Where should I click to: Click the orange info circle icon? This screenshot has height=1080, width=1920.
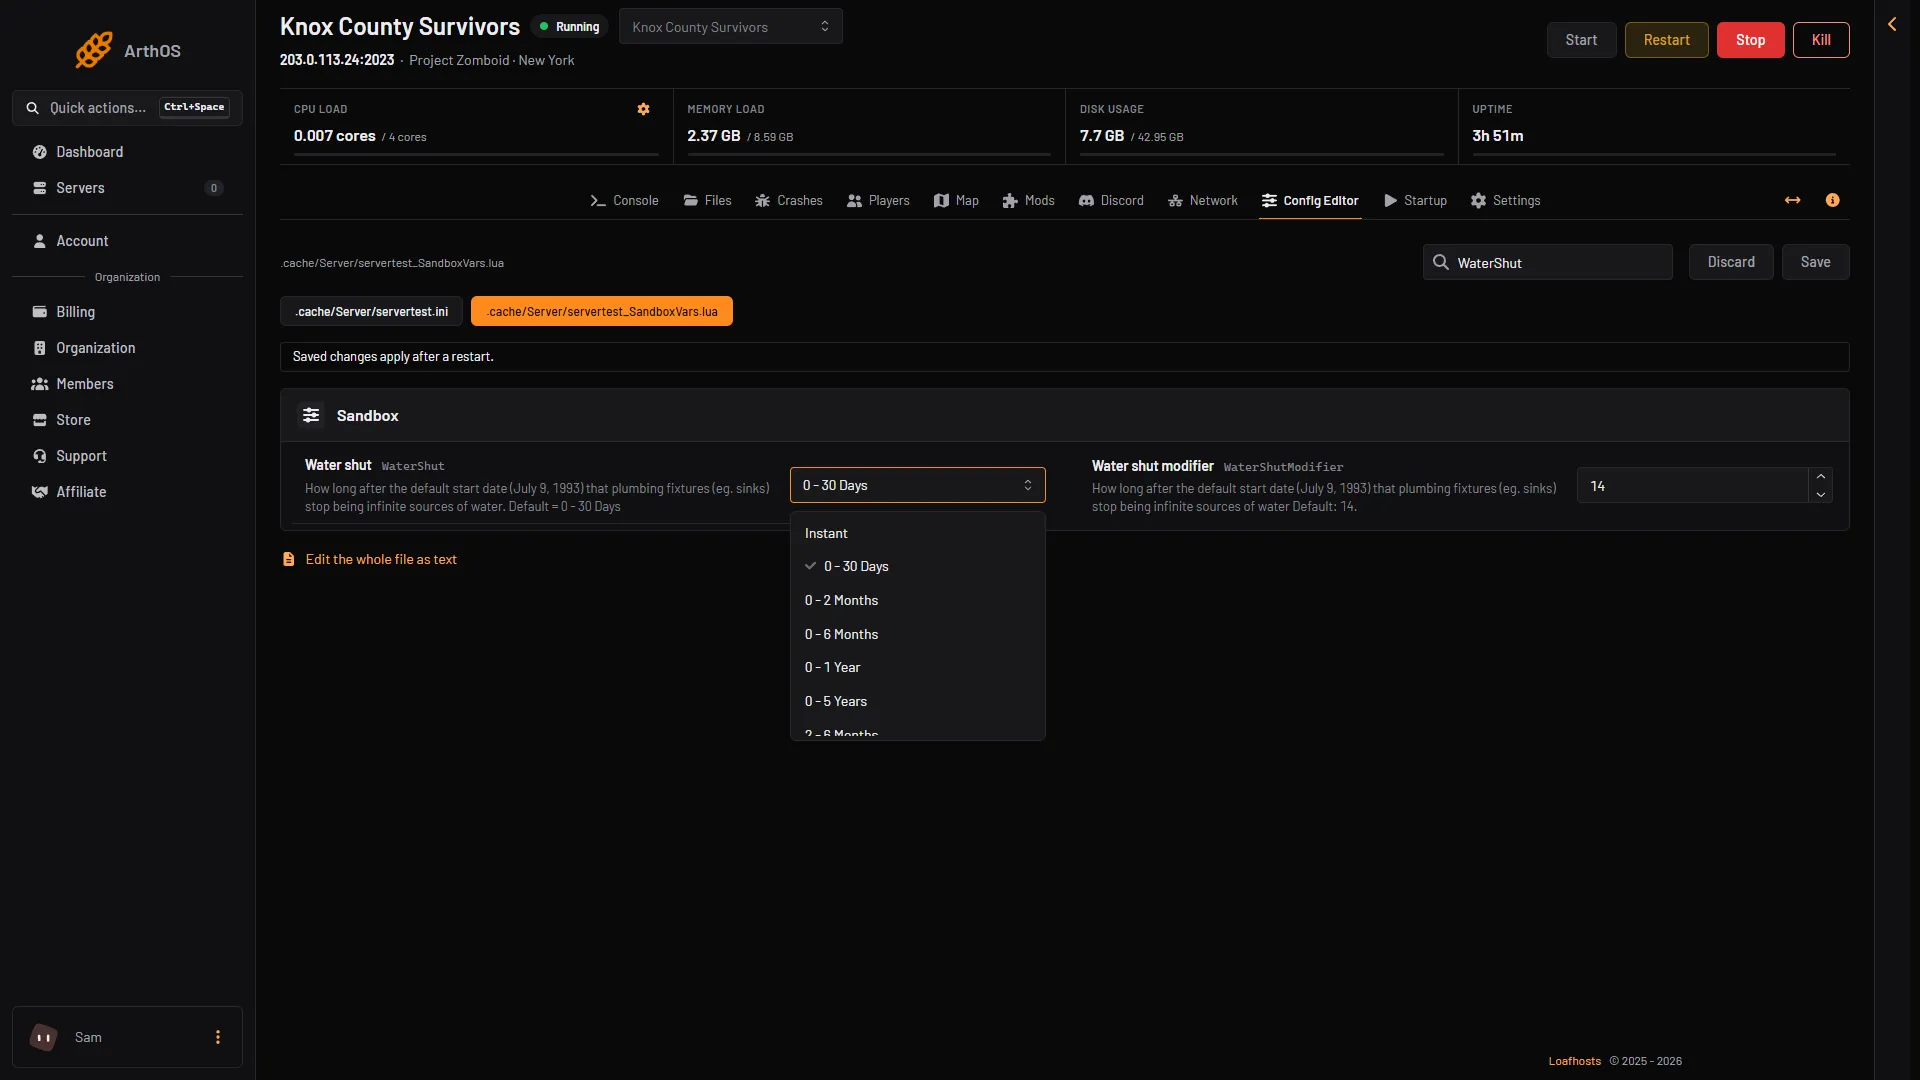tap(1832, 201)
